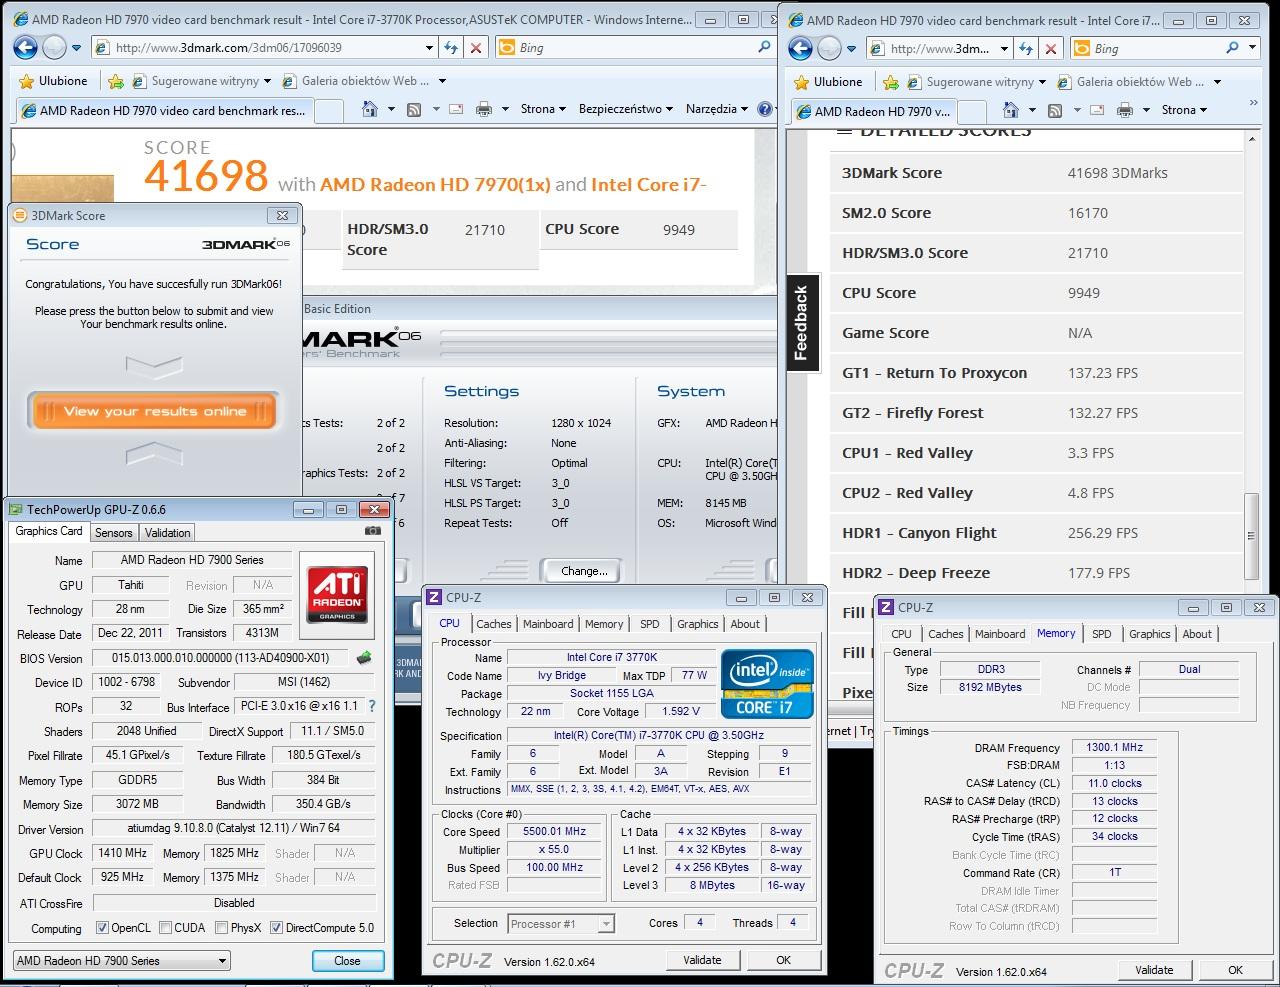
Task: Click the refresh icon in the left IE address bar
Action: [x=451, y=47]
